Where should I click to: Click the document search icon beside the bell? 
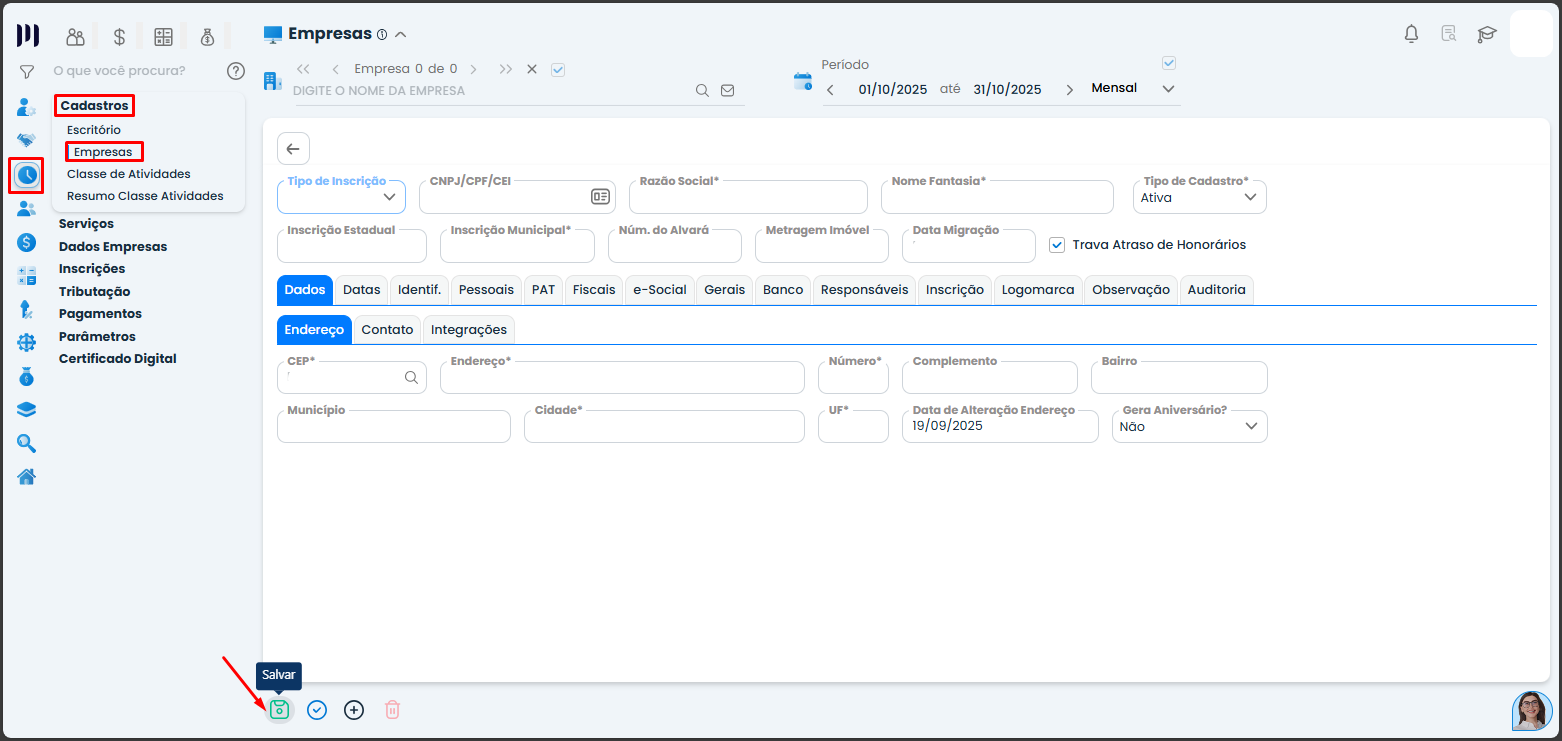coord(1448,34)
